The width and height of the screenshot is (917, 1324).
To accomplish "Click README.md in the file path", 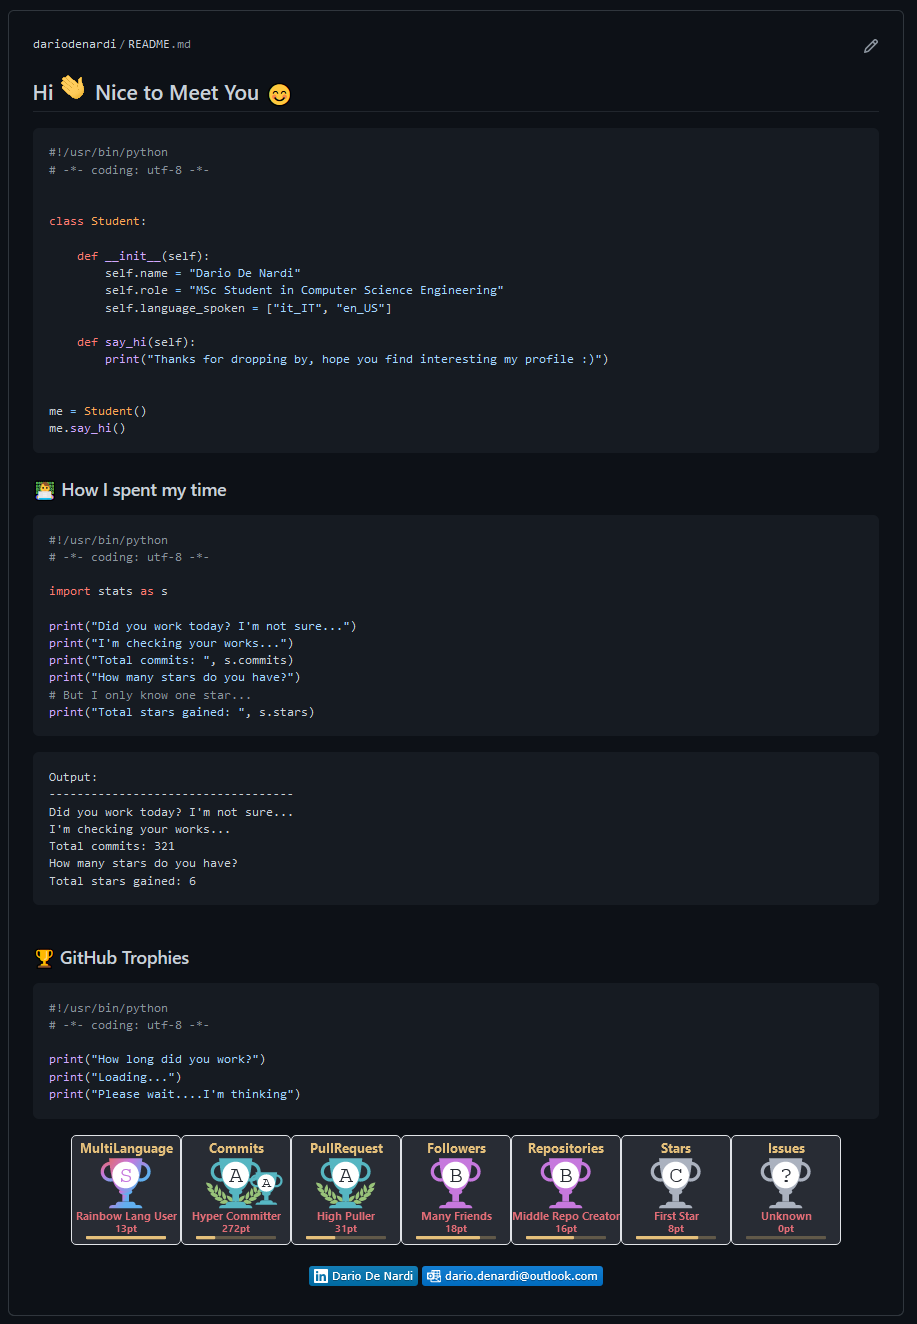I will [159, 45].
